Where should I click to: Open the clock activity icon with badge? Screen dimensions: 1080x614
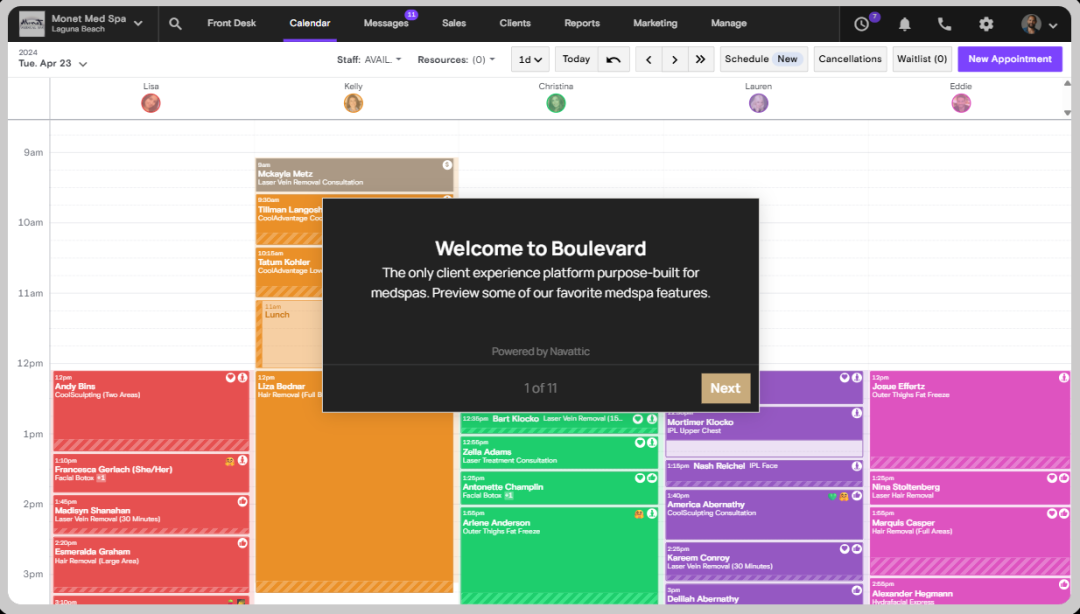coord(863,24)
